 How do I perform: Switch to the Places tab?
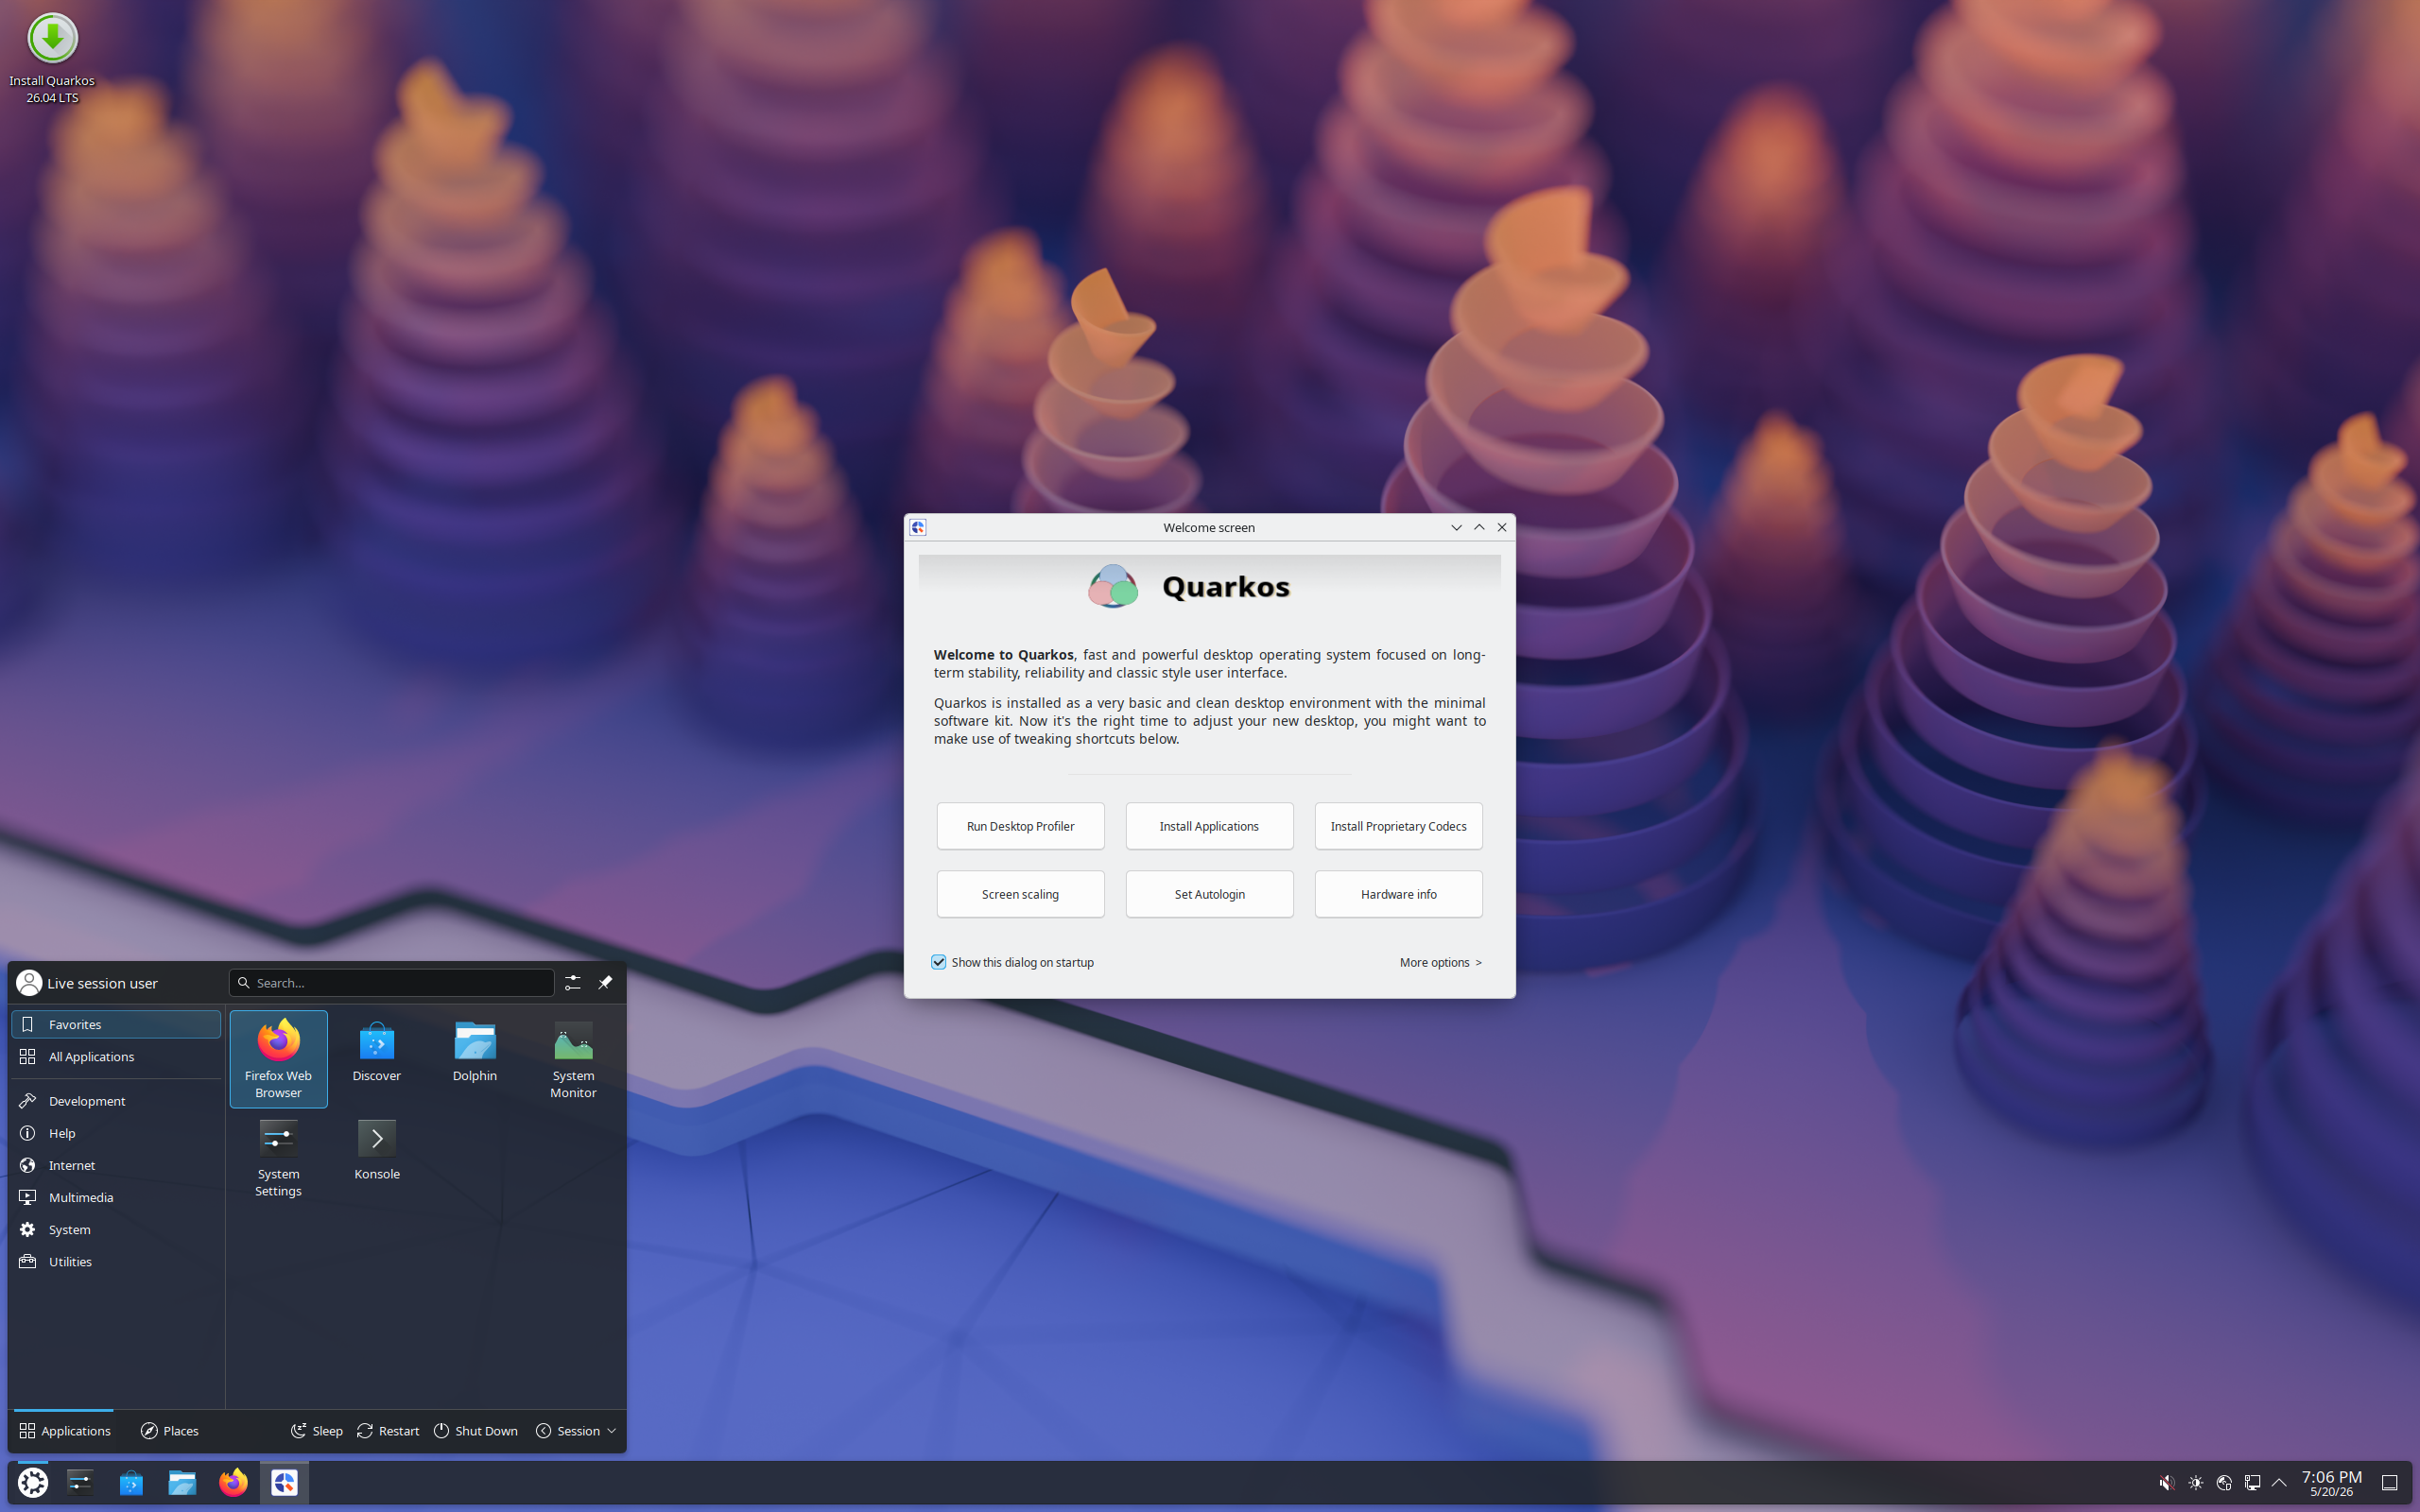170,1431
